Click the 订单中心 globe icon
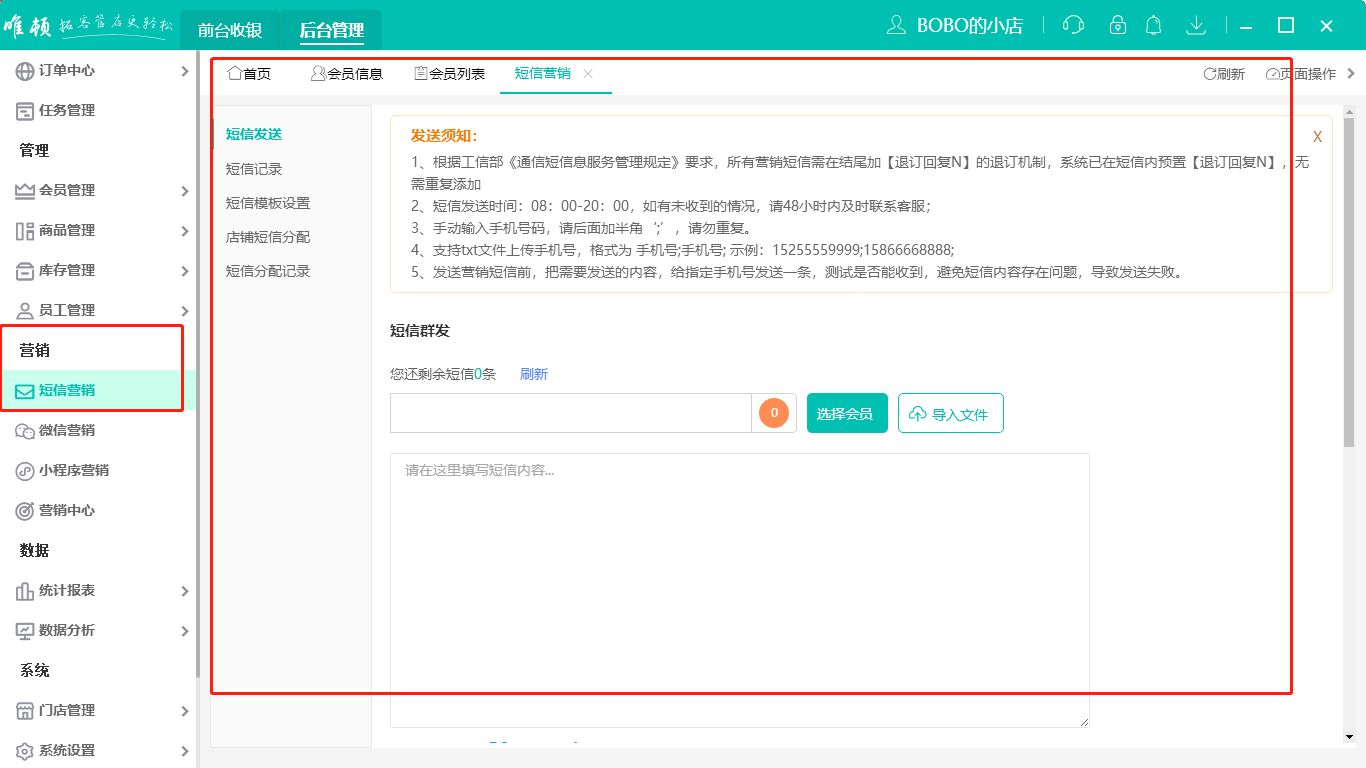 click(25, 71)
